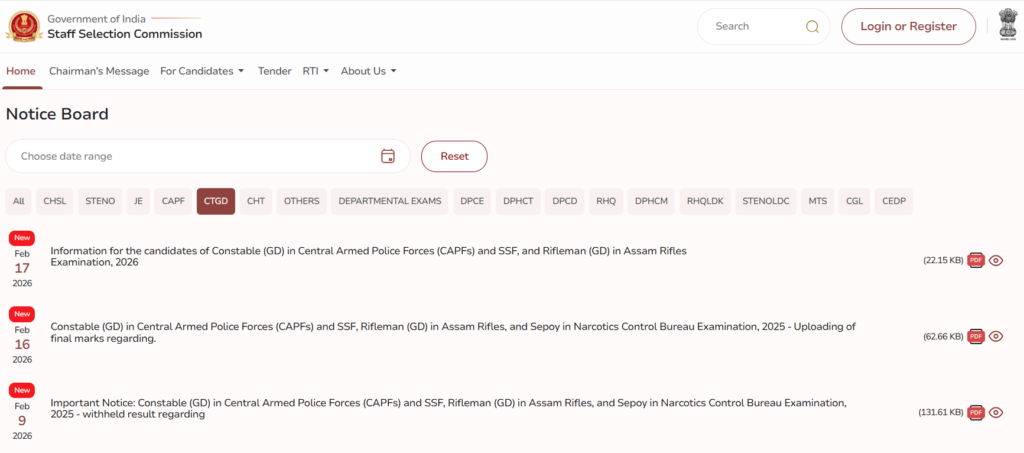Click the Government of India text
The image size is (1024, 453).
pyautogui.click(x=96, y=18)
